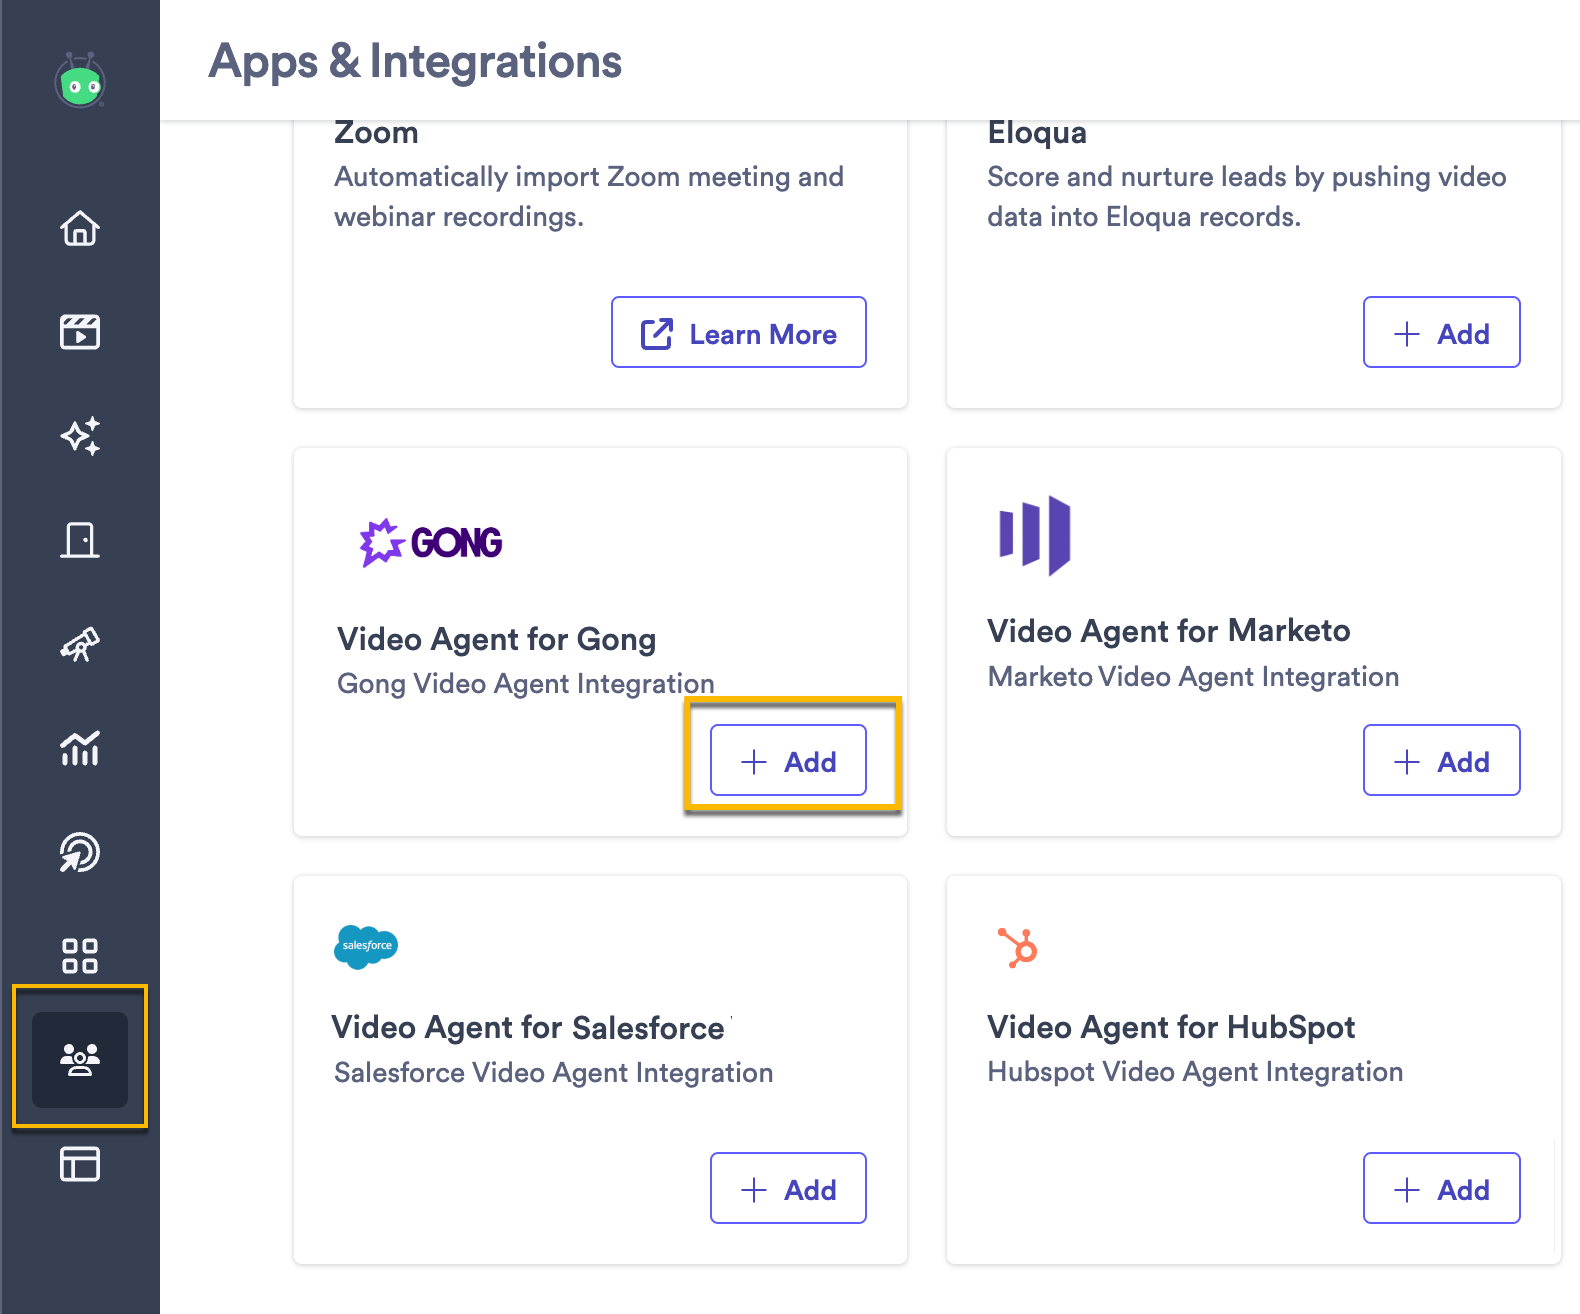The width and height of the screenshot is (1580, 1314).
Task: Click the 'Video Agent for Marketo' title
Action: click(x=1169, y=631)
